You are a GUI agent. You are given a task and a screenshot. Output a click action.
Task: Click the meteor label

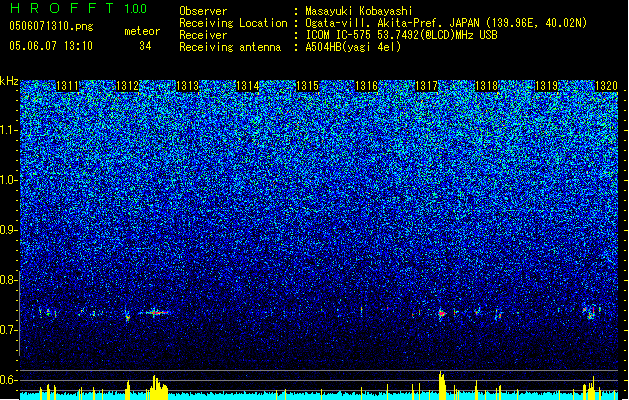142,31
